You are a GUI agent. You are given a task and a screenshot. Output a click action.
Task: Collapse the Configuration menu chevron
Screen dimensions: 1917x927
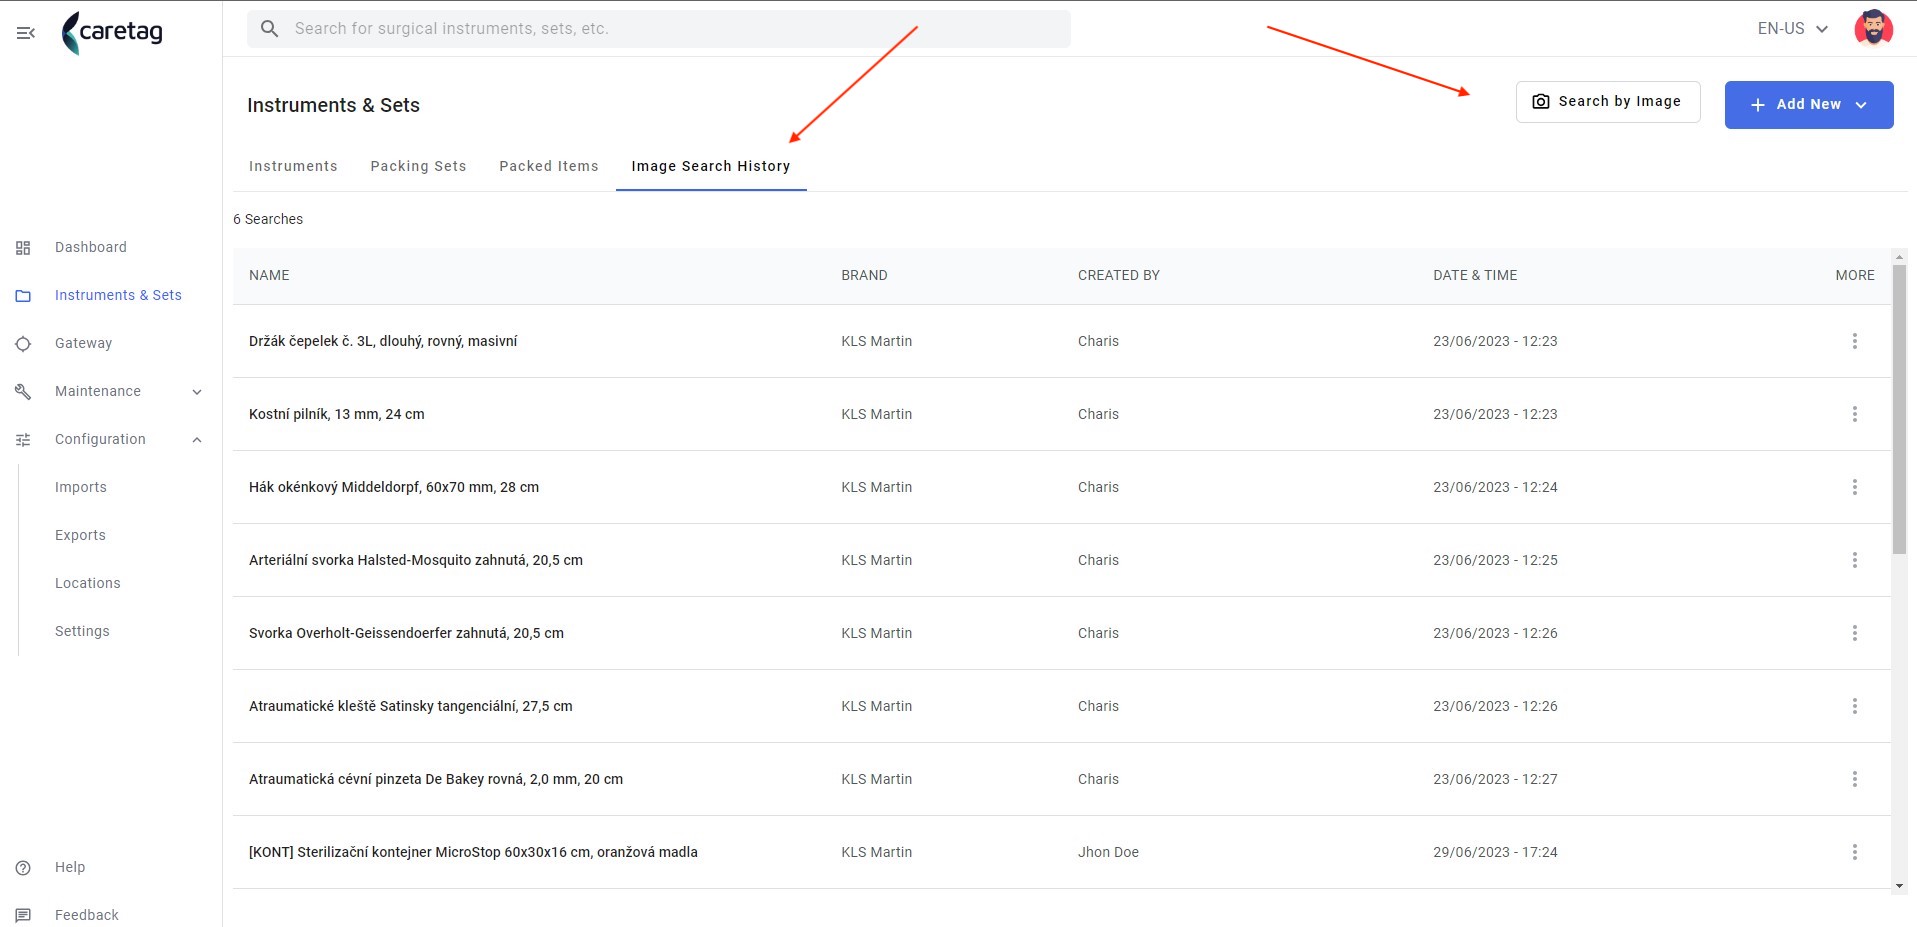[197, 440]
